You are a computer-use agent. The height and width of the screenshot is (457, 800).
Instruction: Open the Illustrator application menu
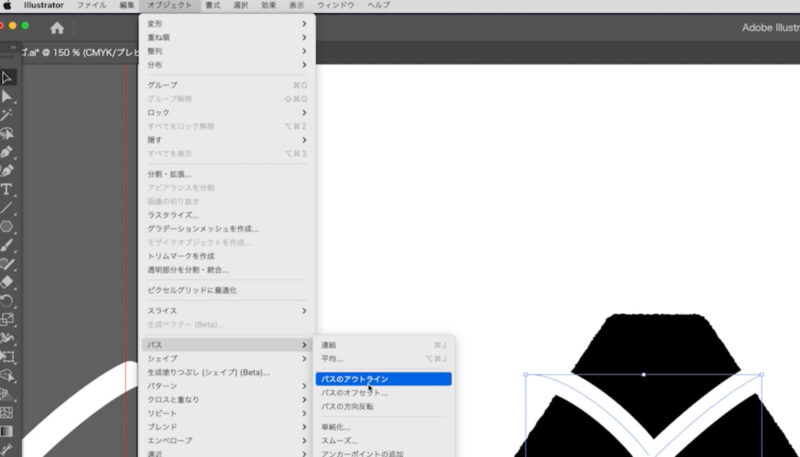(x=44, y=5)
